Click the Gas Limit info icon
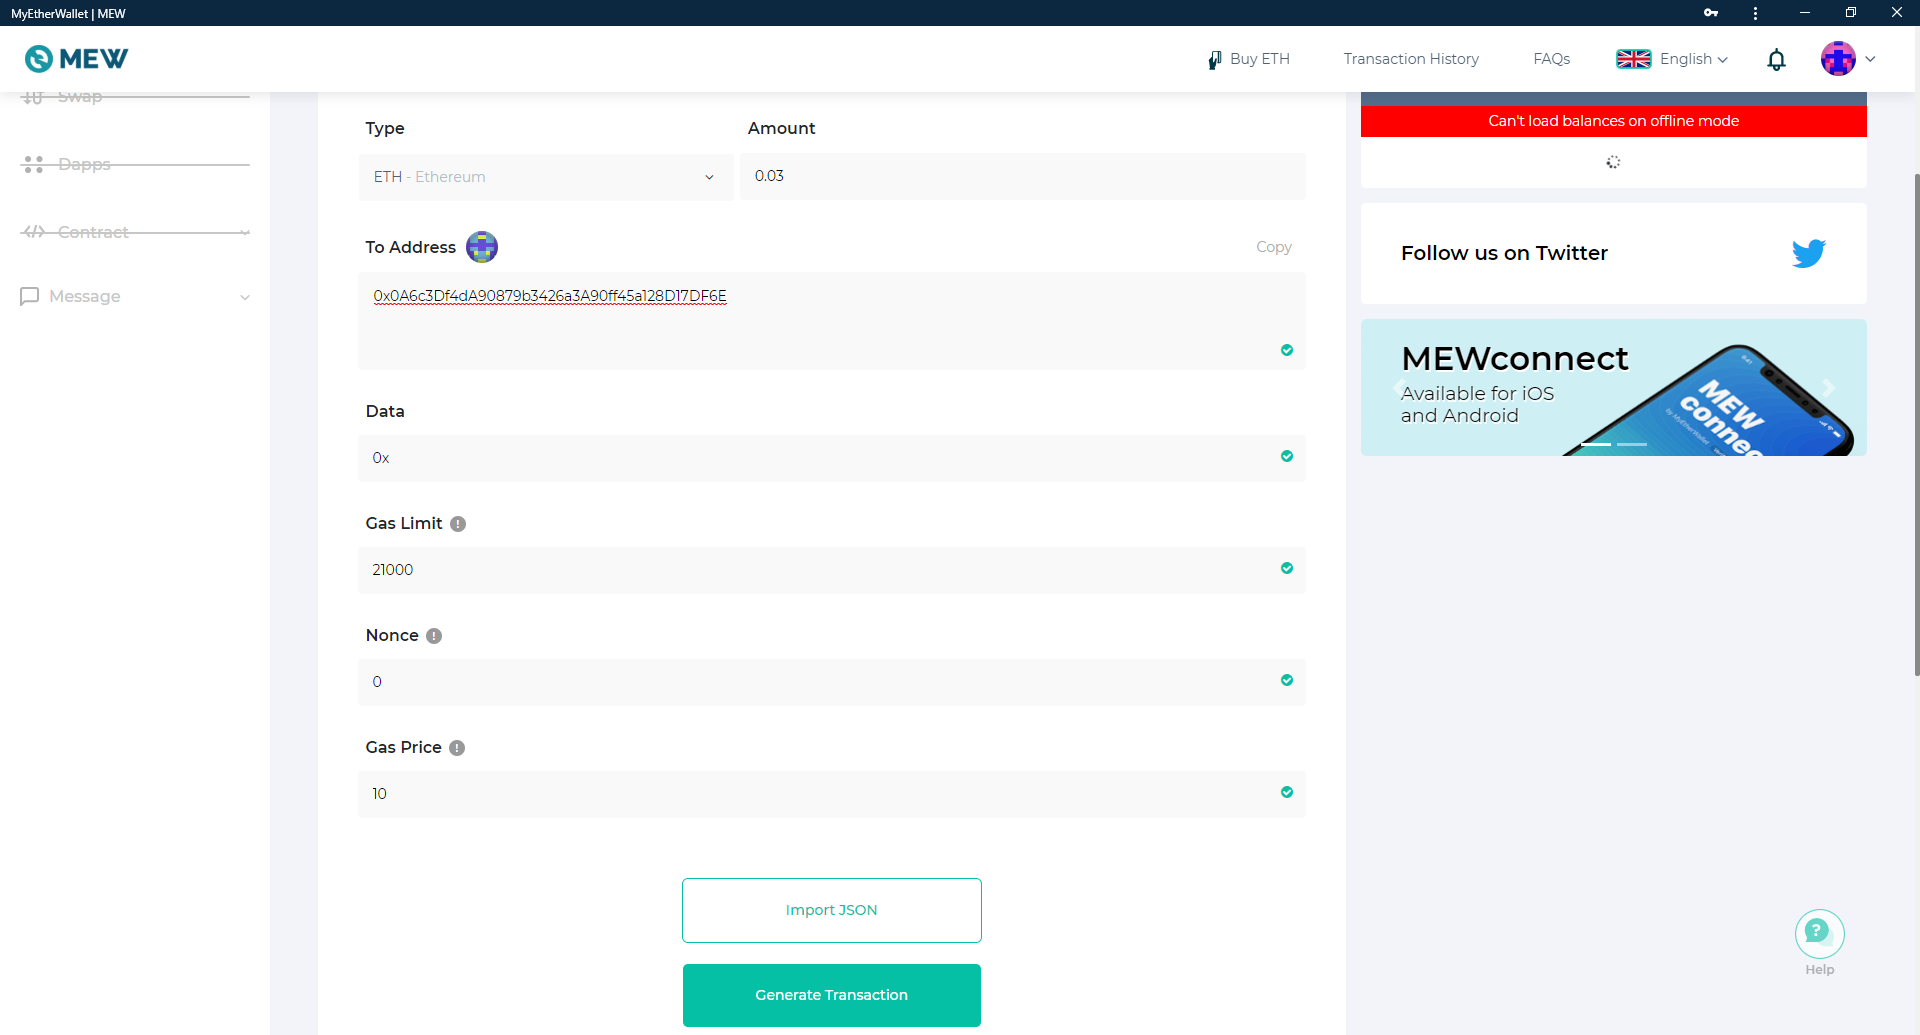1920x1035 pixels. tap(458, 524)
